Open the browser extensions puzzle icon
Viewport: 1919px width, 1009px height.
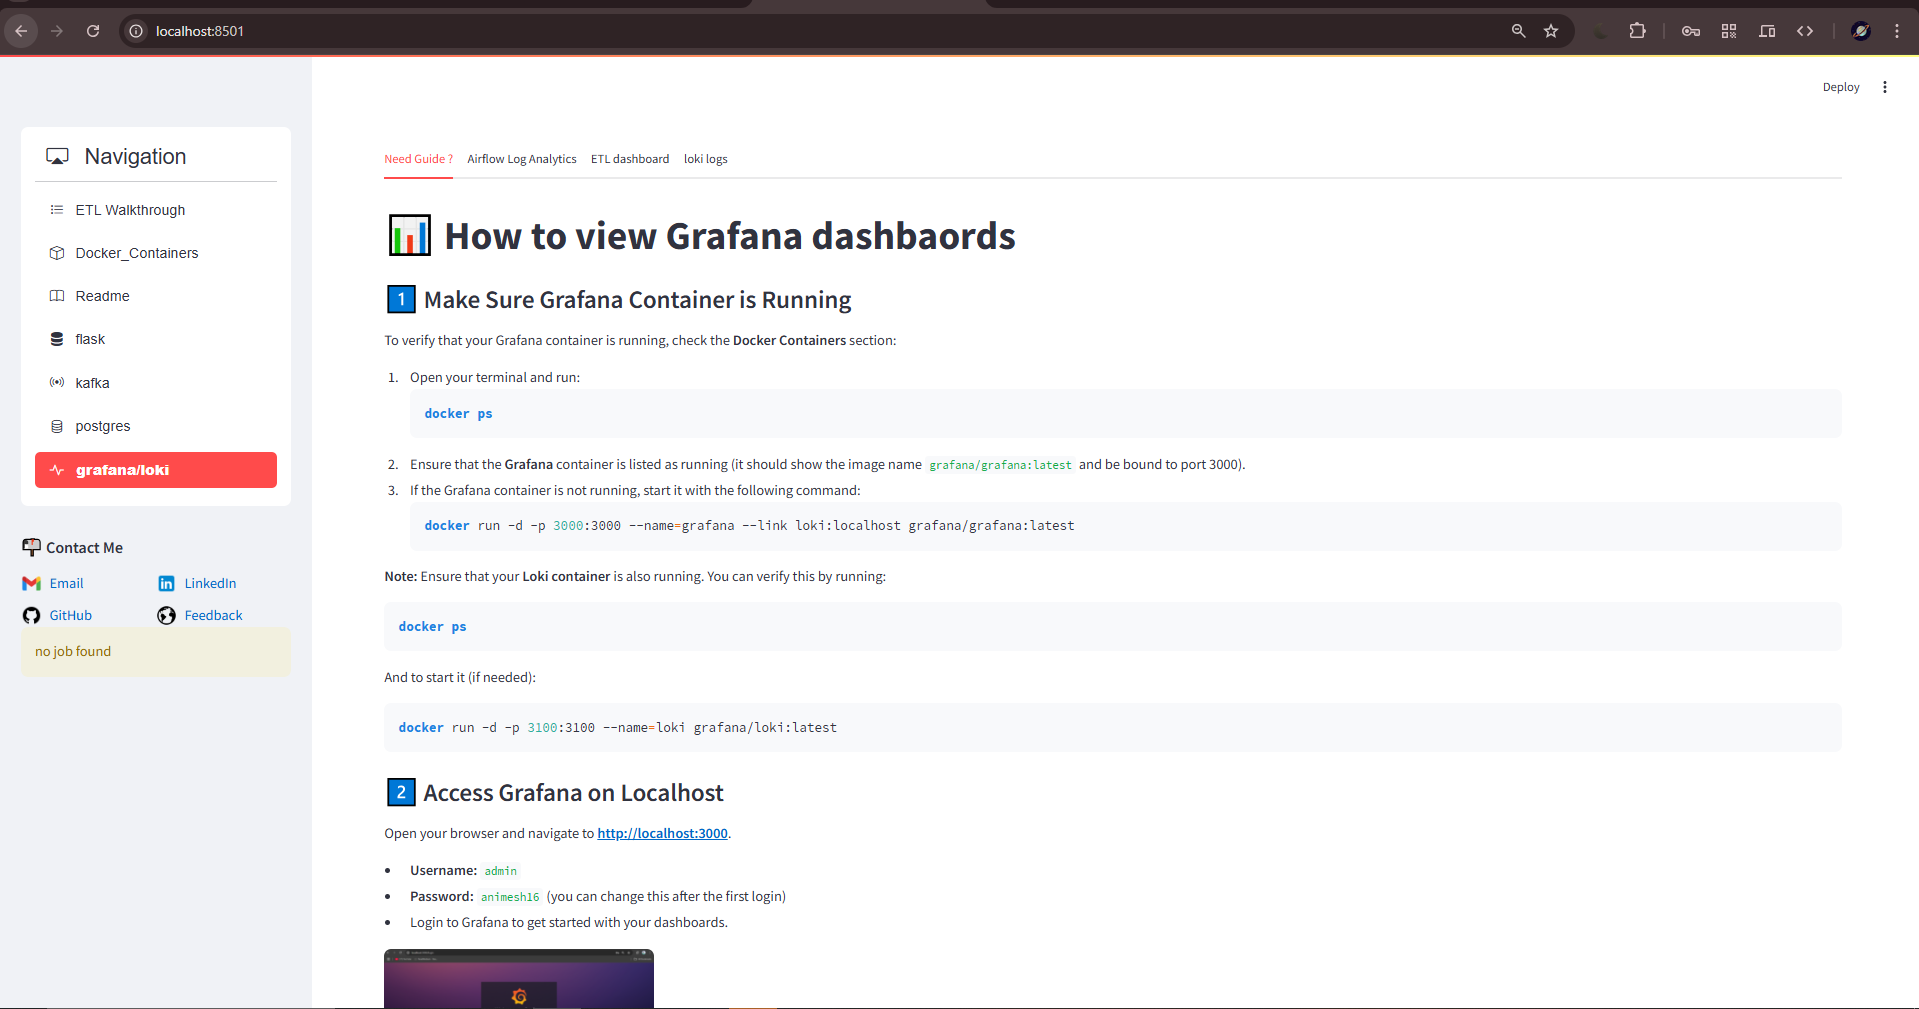pyautogui.click(x=1637, y=31)
